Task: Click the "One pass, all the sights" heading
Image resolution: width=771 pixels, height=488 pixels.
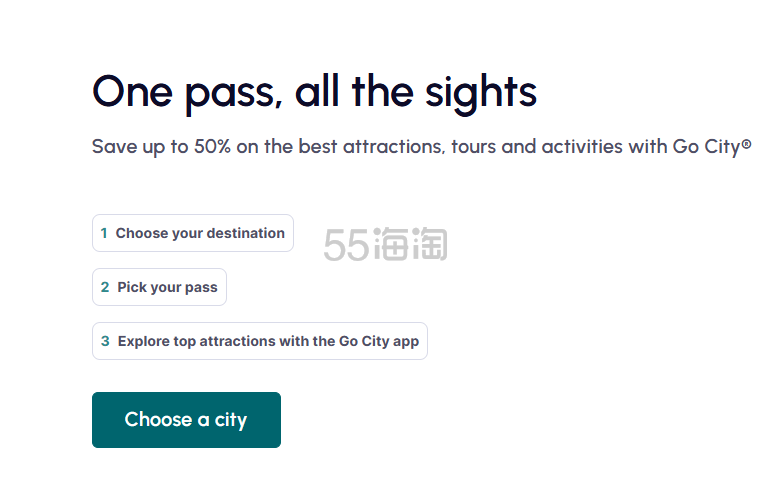Action: 314,92
